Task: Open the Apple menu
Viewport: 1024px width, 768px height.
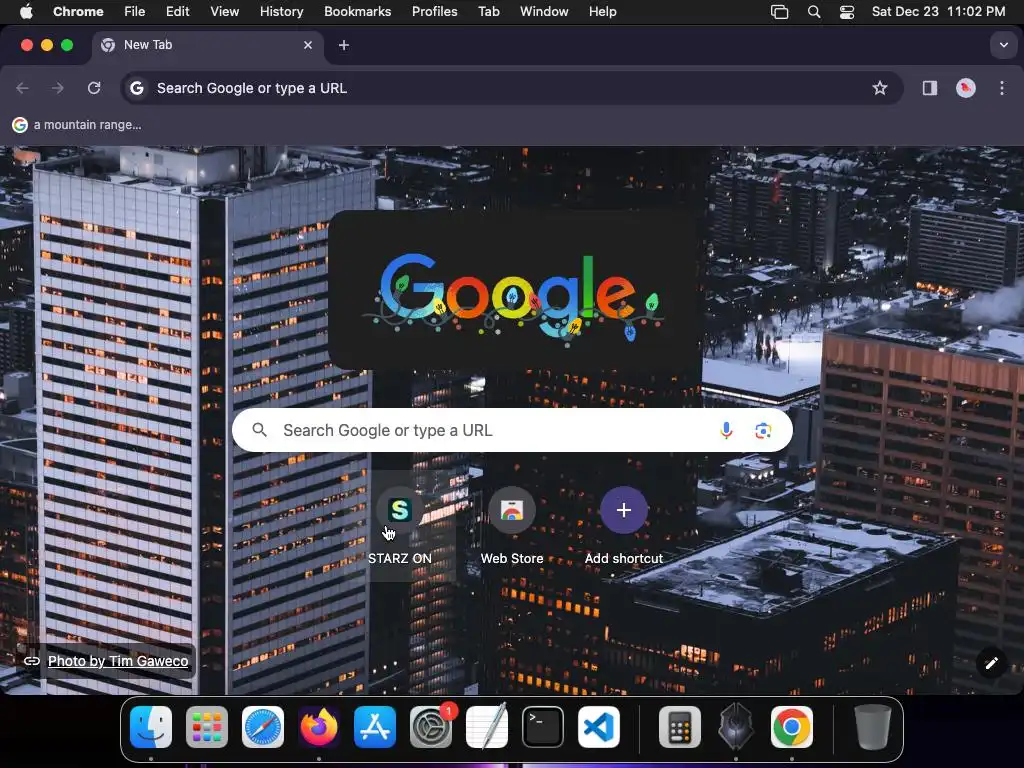Action: click(x=26, y=12)
